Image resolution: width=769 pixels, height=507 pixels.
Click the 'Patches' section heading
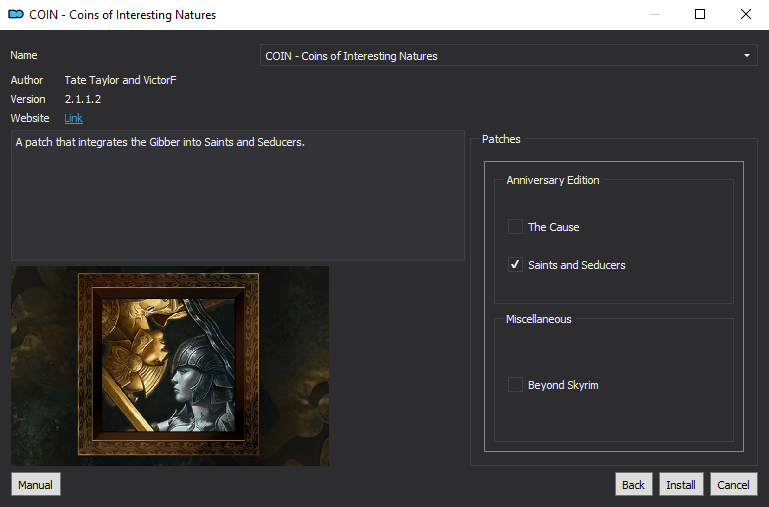point(501,139)
